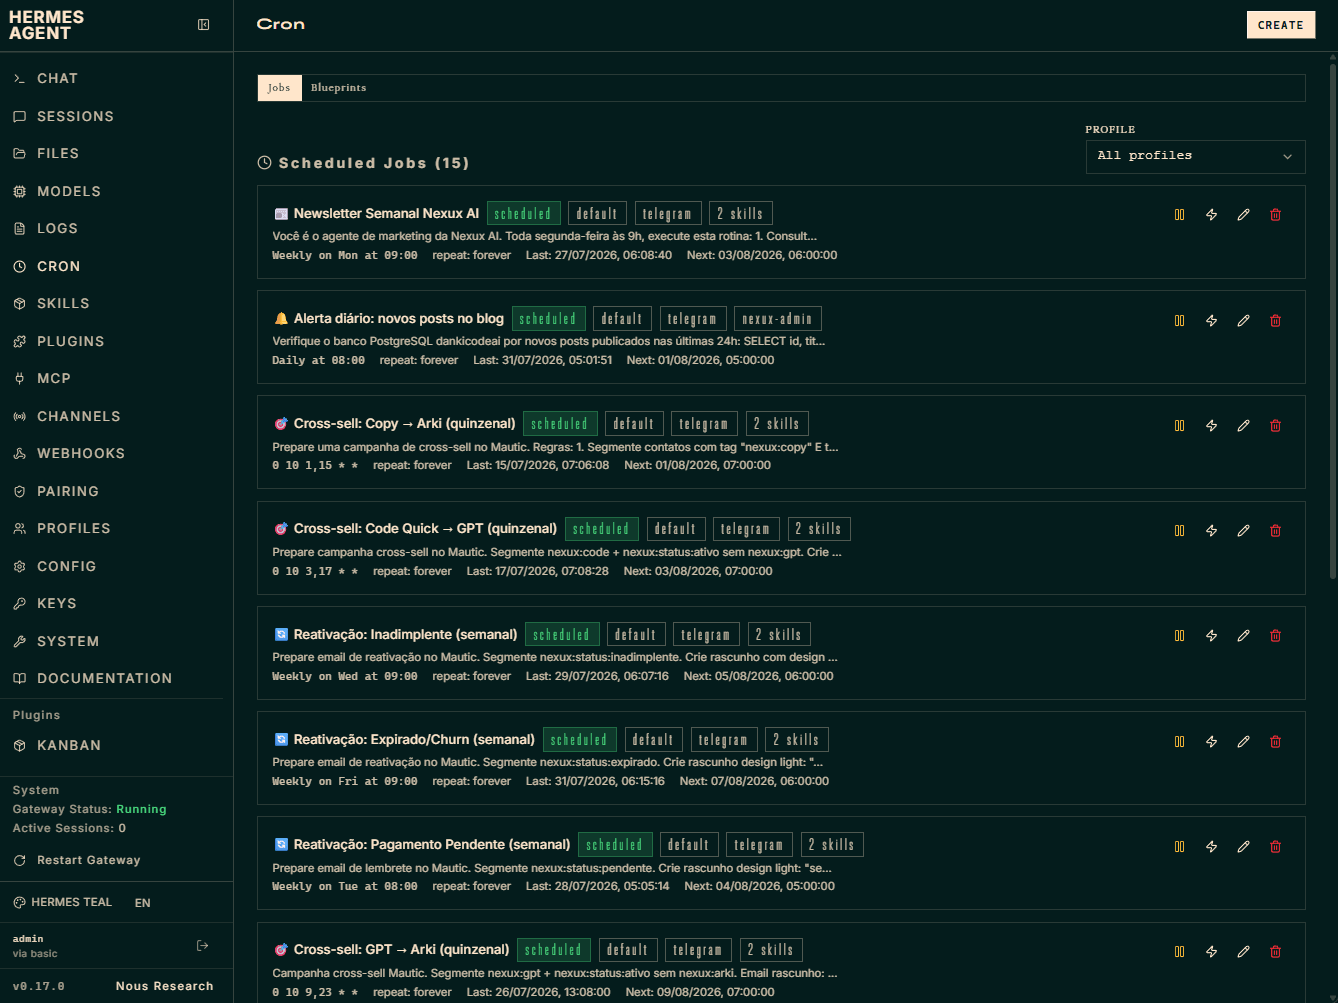Edit the Alerta diário novos posts job

click(x=1244, y=321)
